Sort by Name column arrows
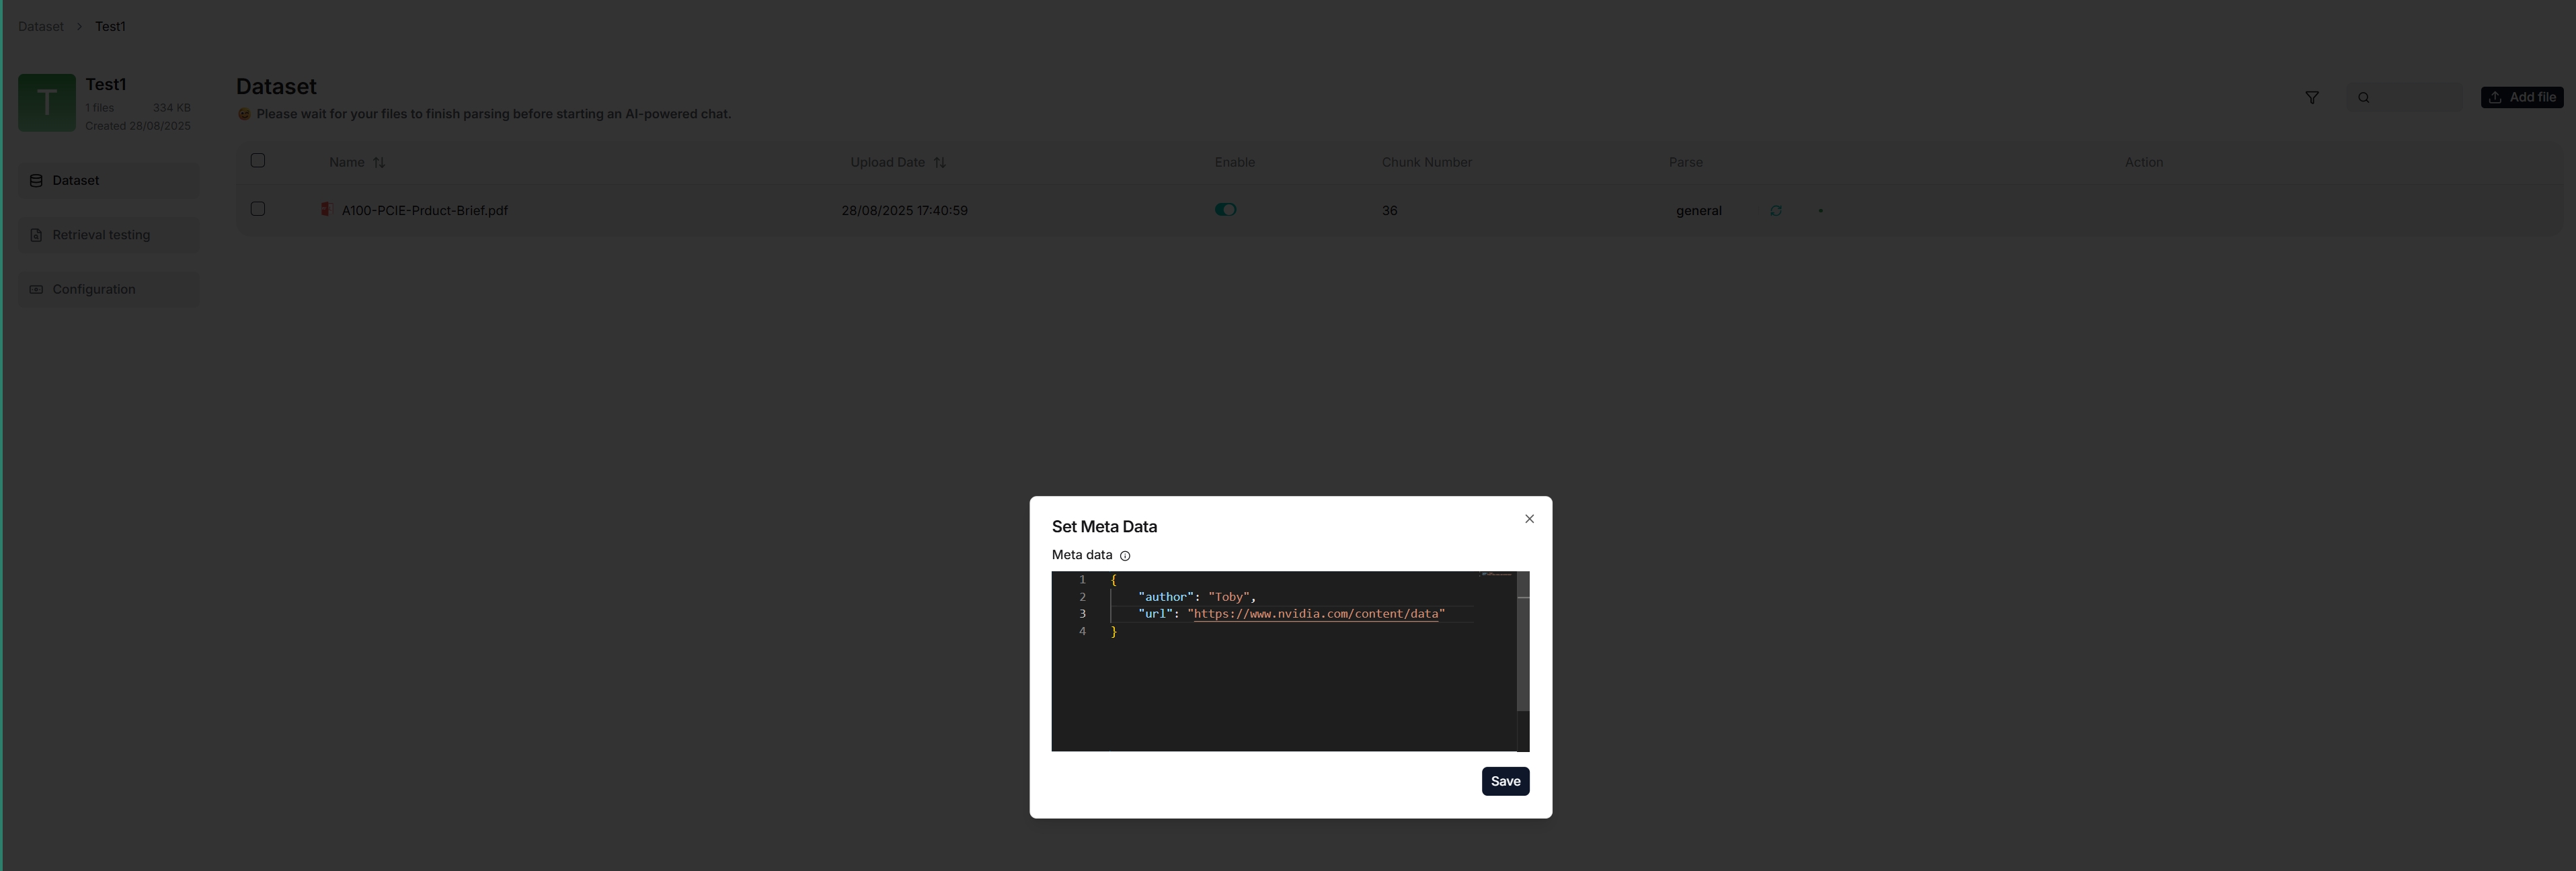2576x871 pixels. click(x=379, y=162)
